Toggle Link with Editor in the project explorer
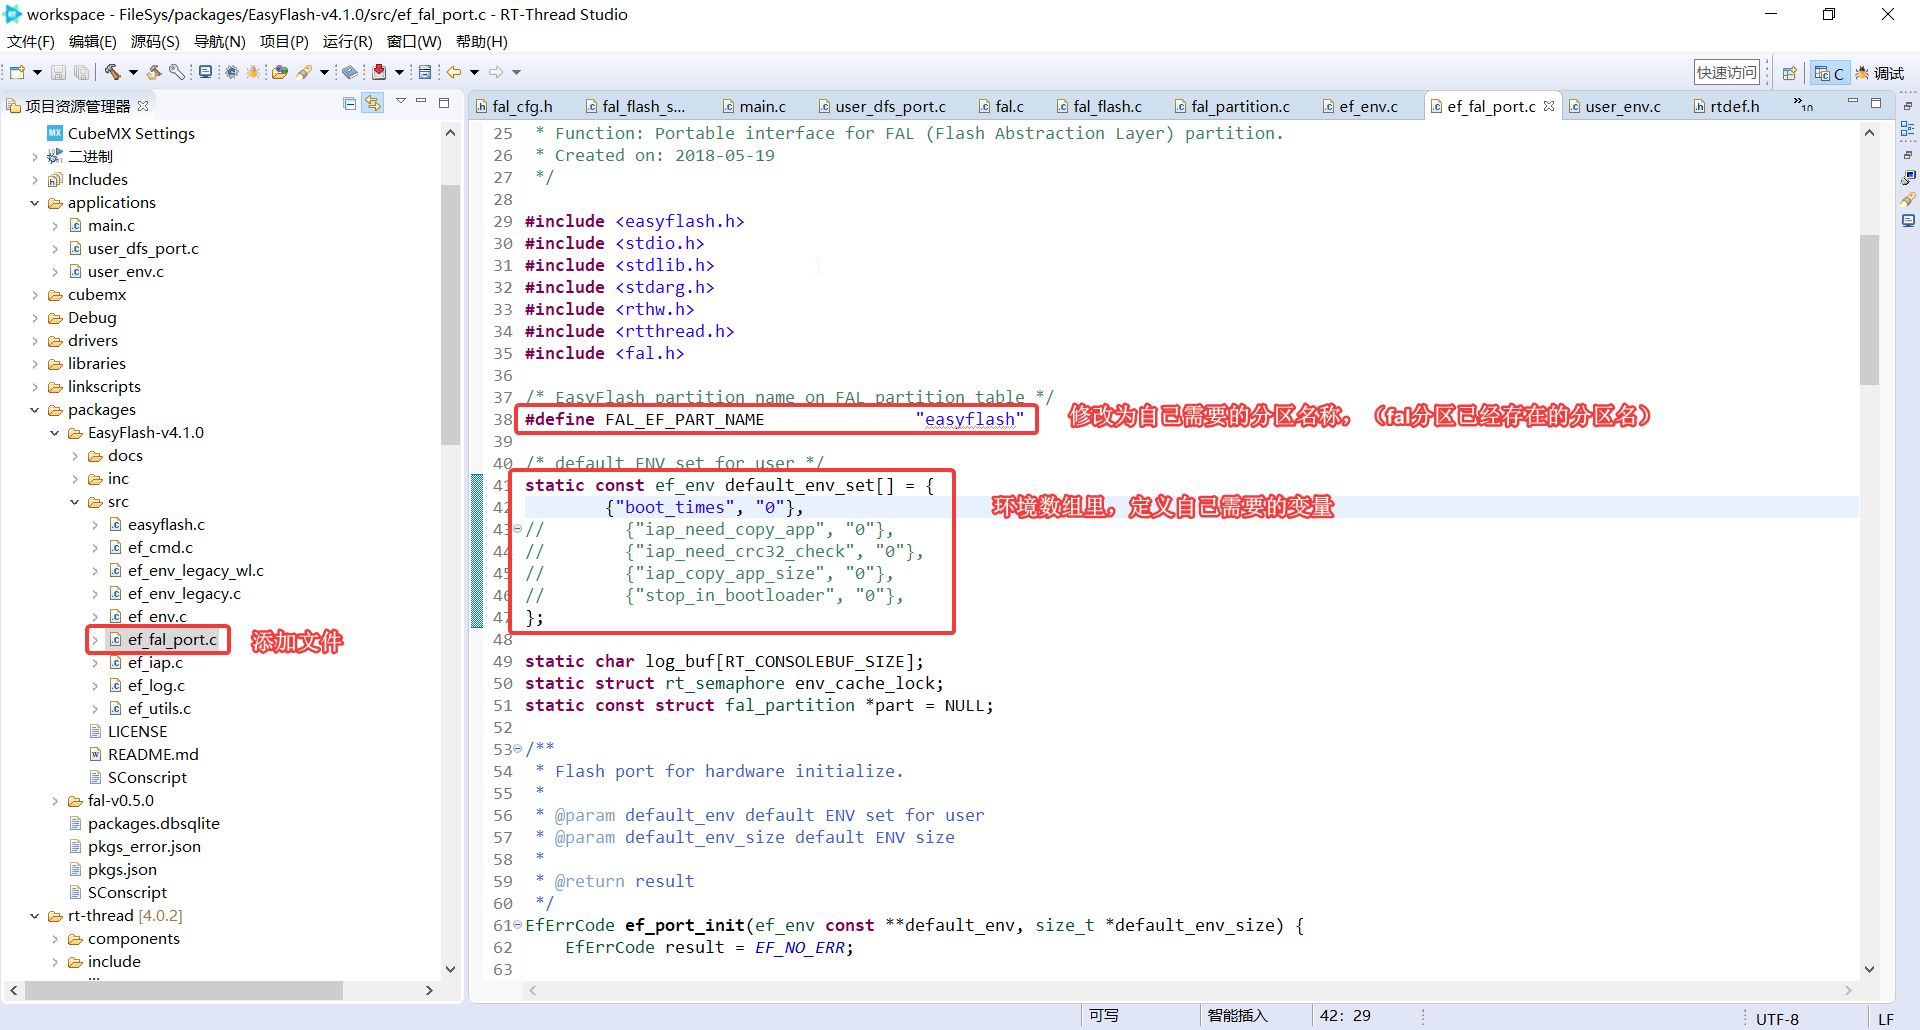Image resolution: width=1920 pixels, height=1030 pixels. (373, 103)
